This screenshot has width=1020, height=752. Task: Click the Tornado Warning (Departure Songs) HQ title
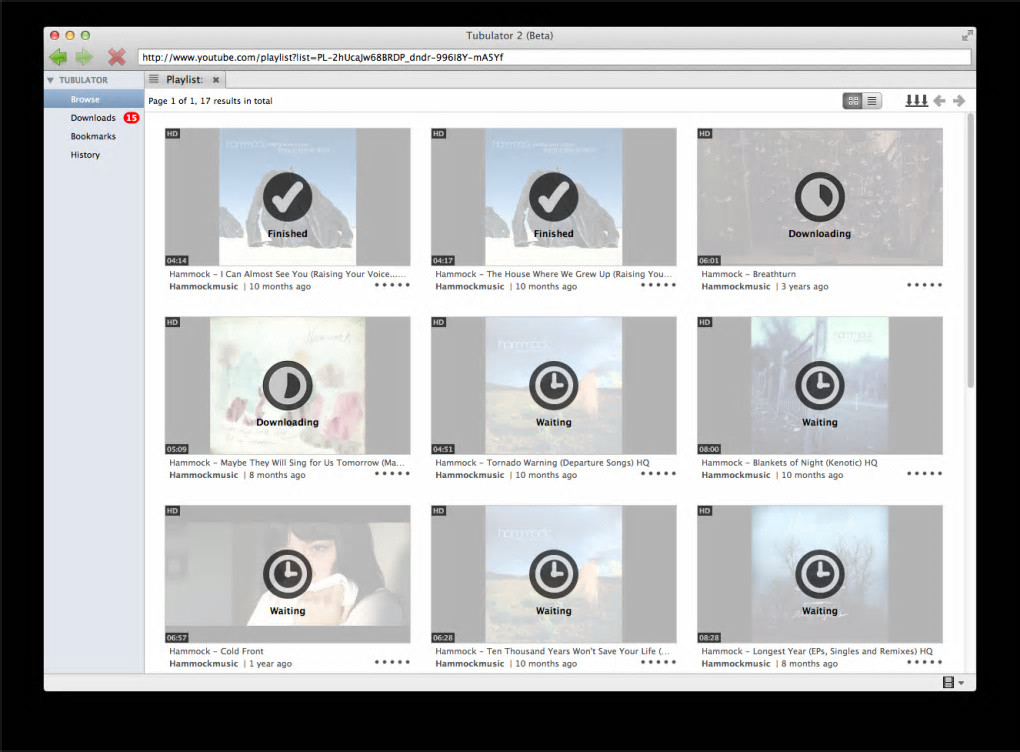(542, 463)
